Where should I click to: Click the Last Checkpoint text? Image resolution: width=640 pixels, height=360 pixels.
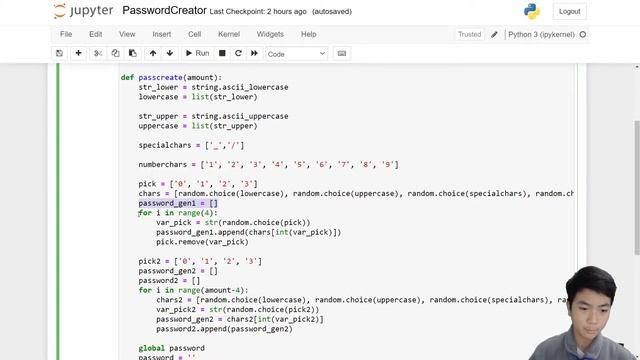point(258,11)
